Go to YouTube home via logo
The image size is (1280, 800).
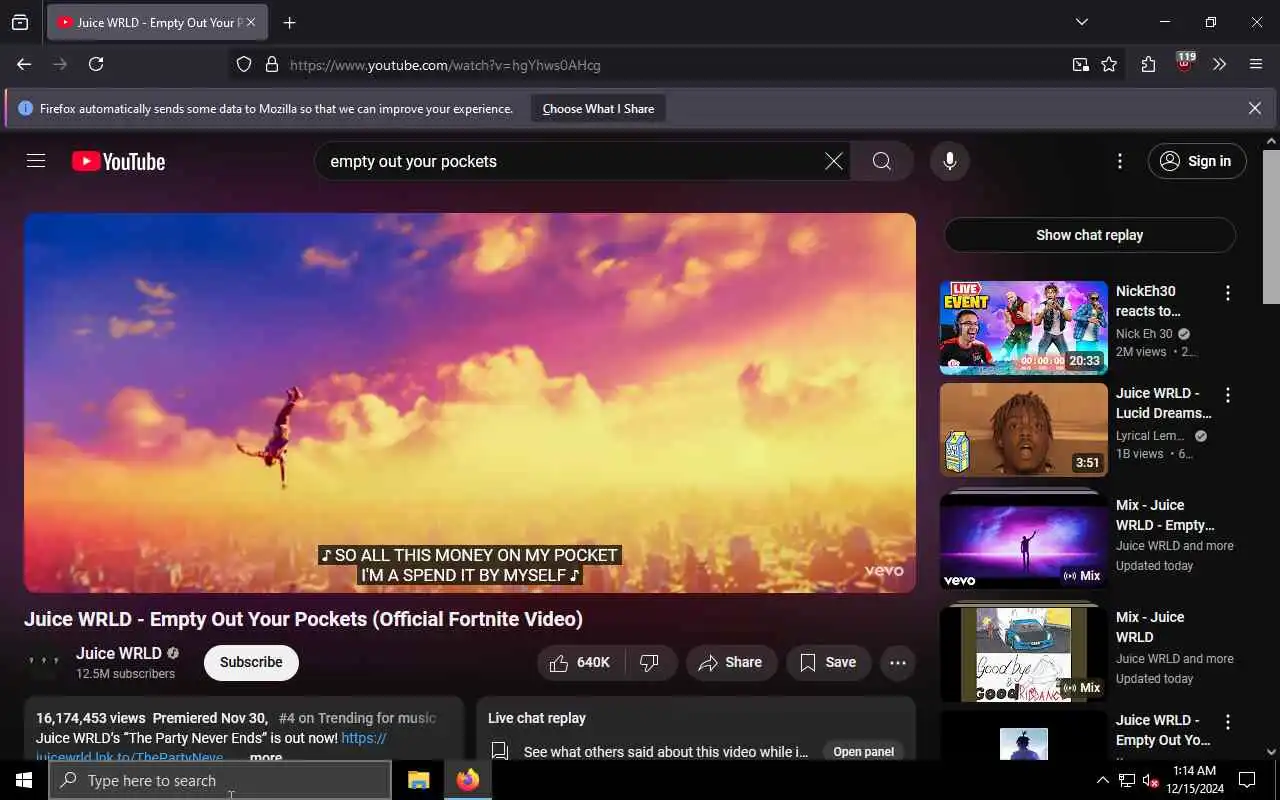pos(118,161)
